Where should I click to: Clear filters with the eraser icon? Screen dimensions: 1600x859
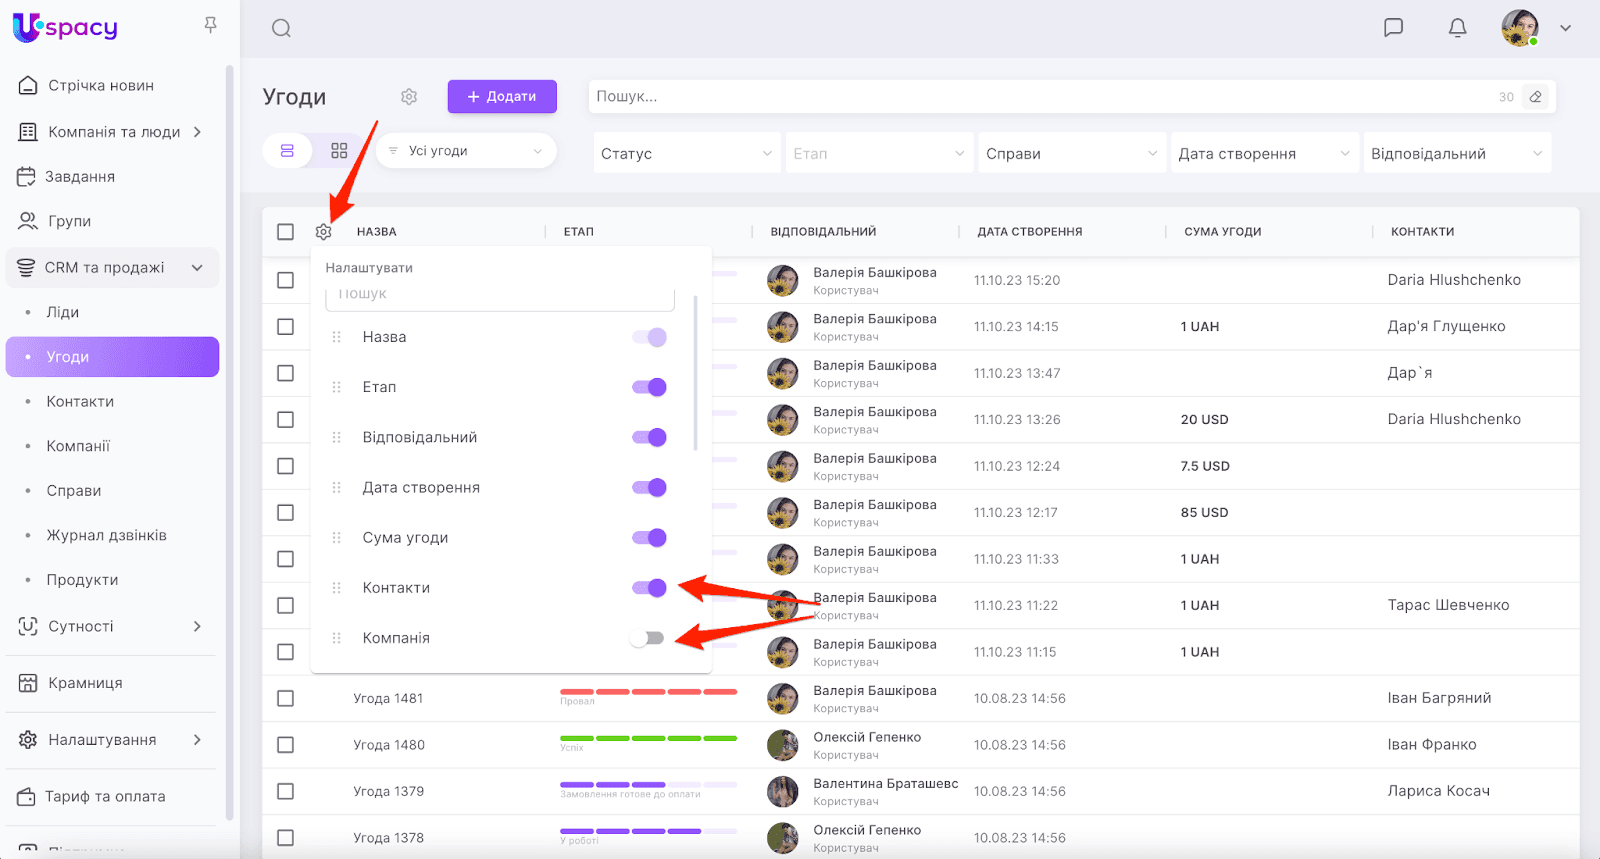point(1535,97)
